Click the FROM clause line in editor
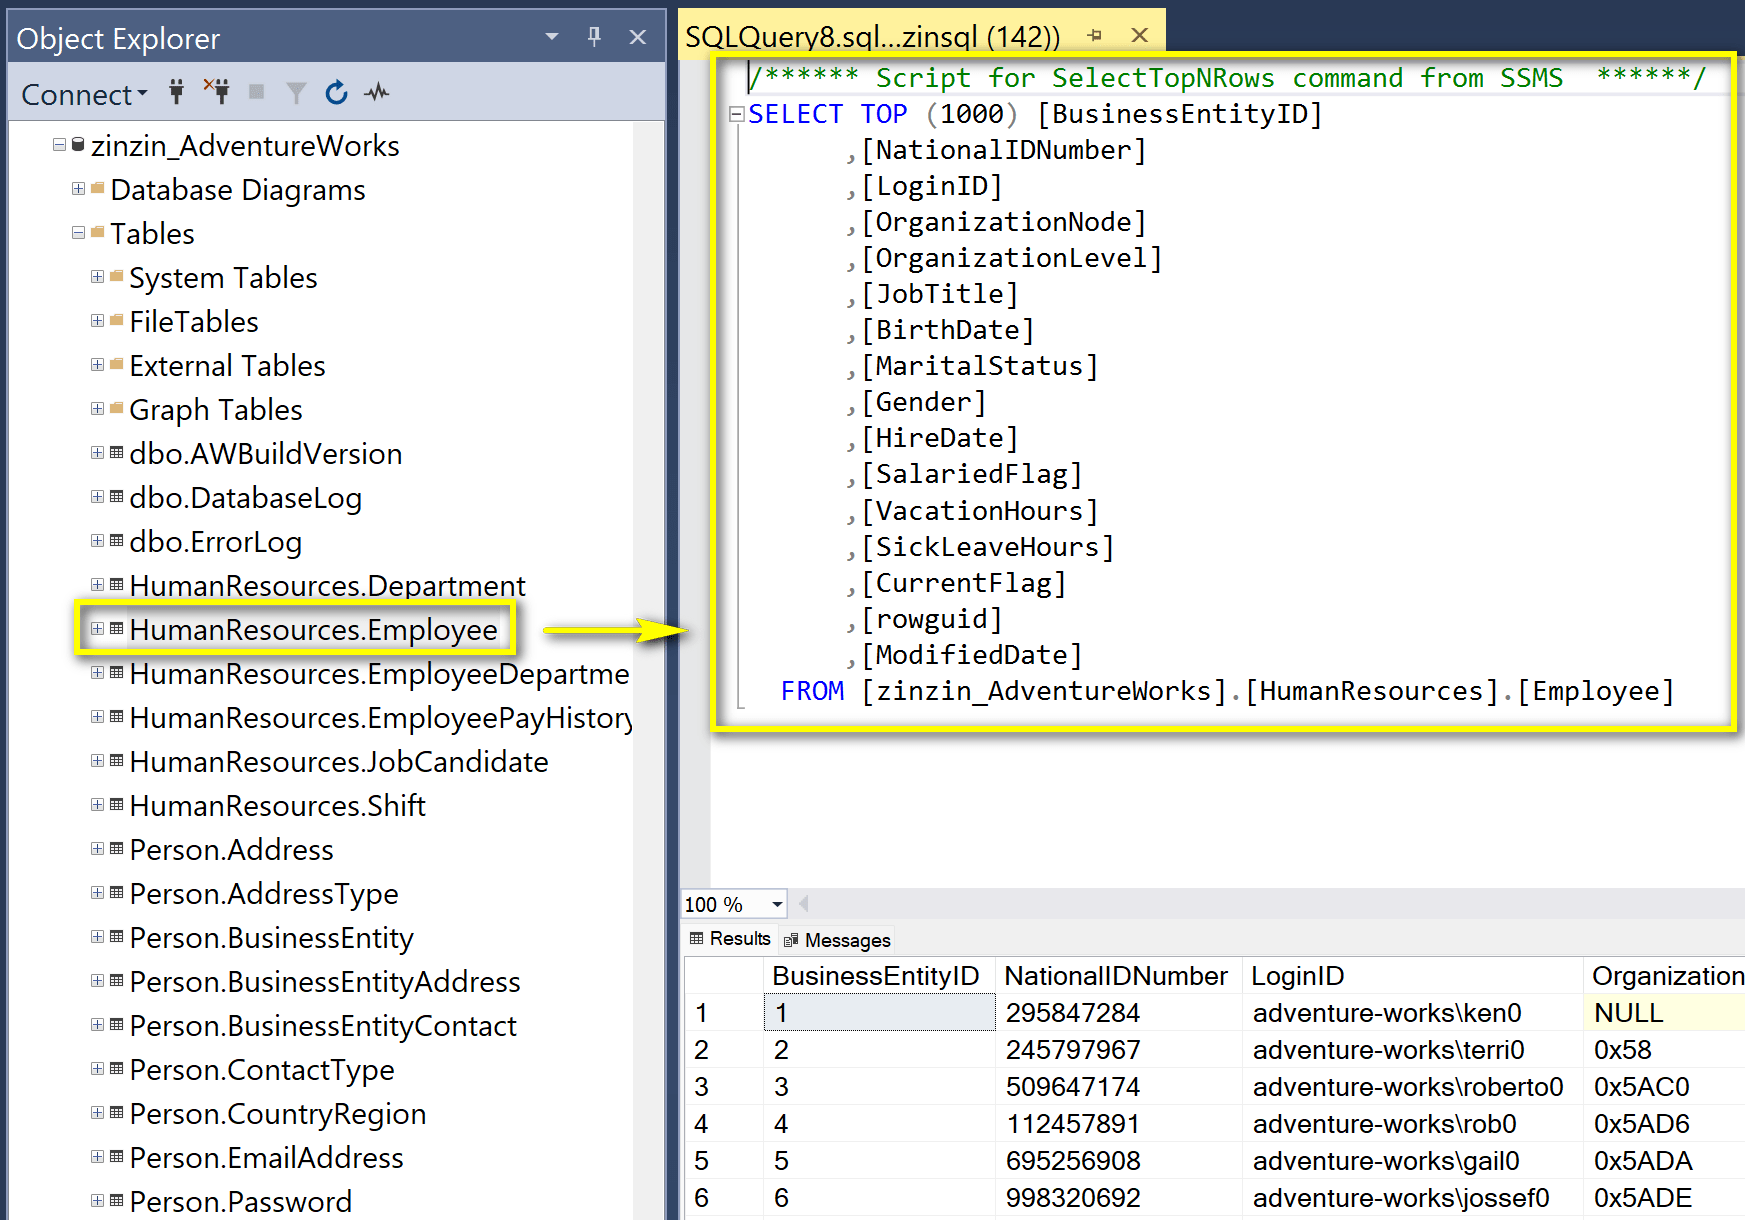The height and width of the screenshot is (1220, 1745). pyautogui.click(x=1227, y=691)
